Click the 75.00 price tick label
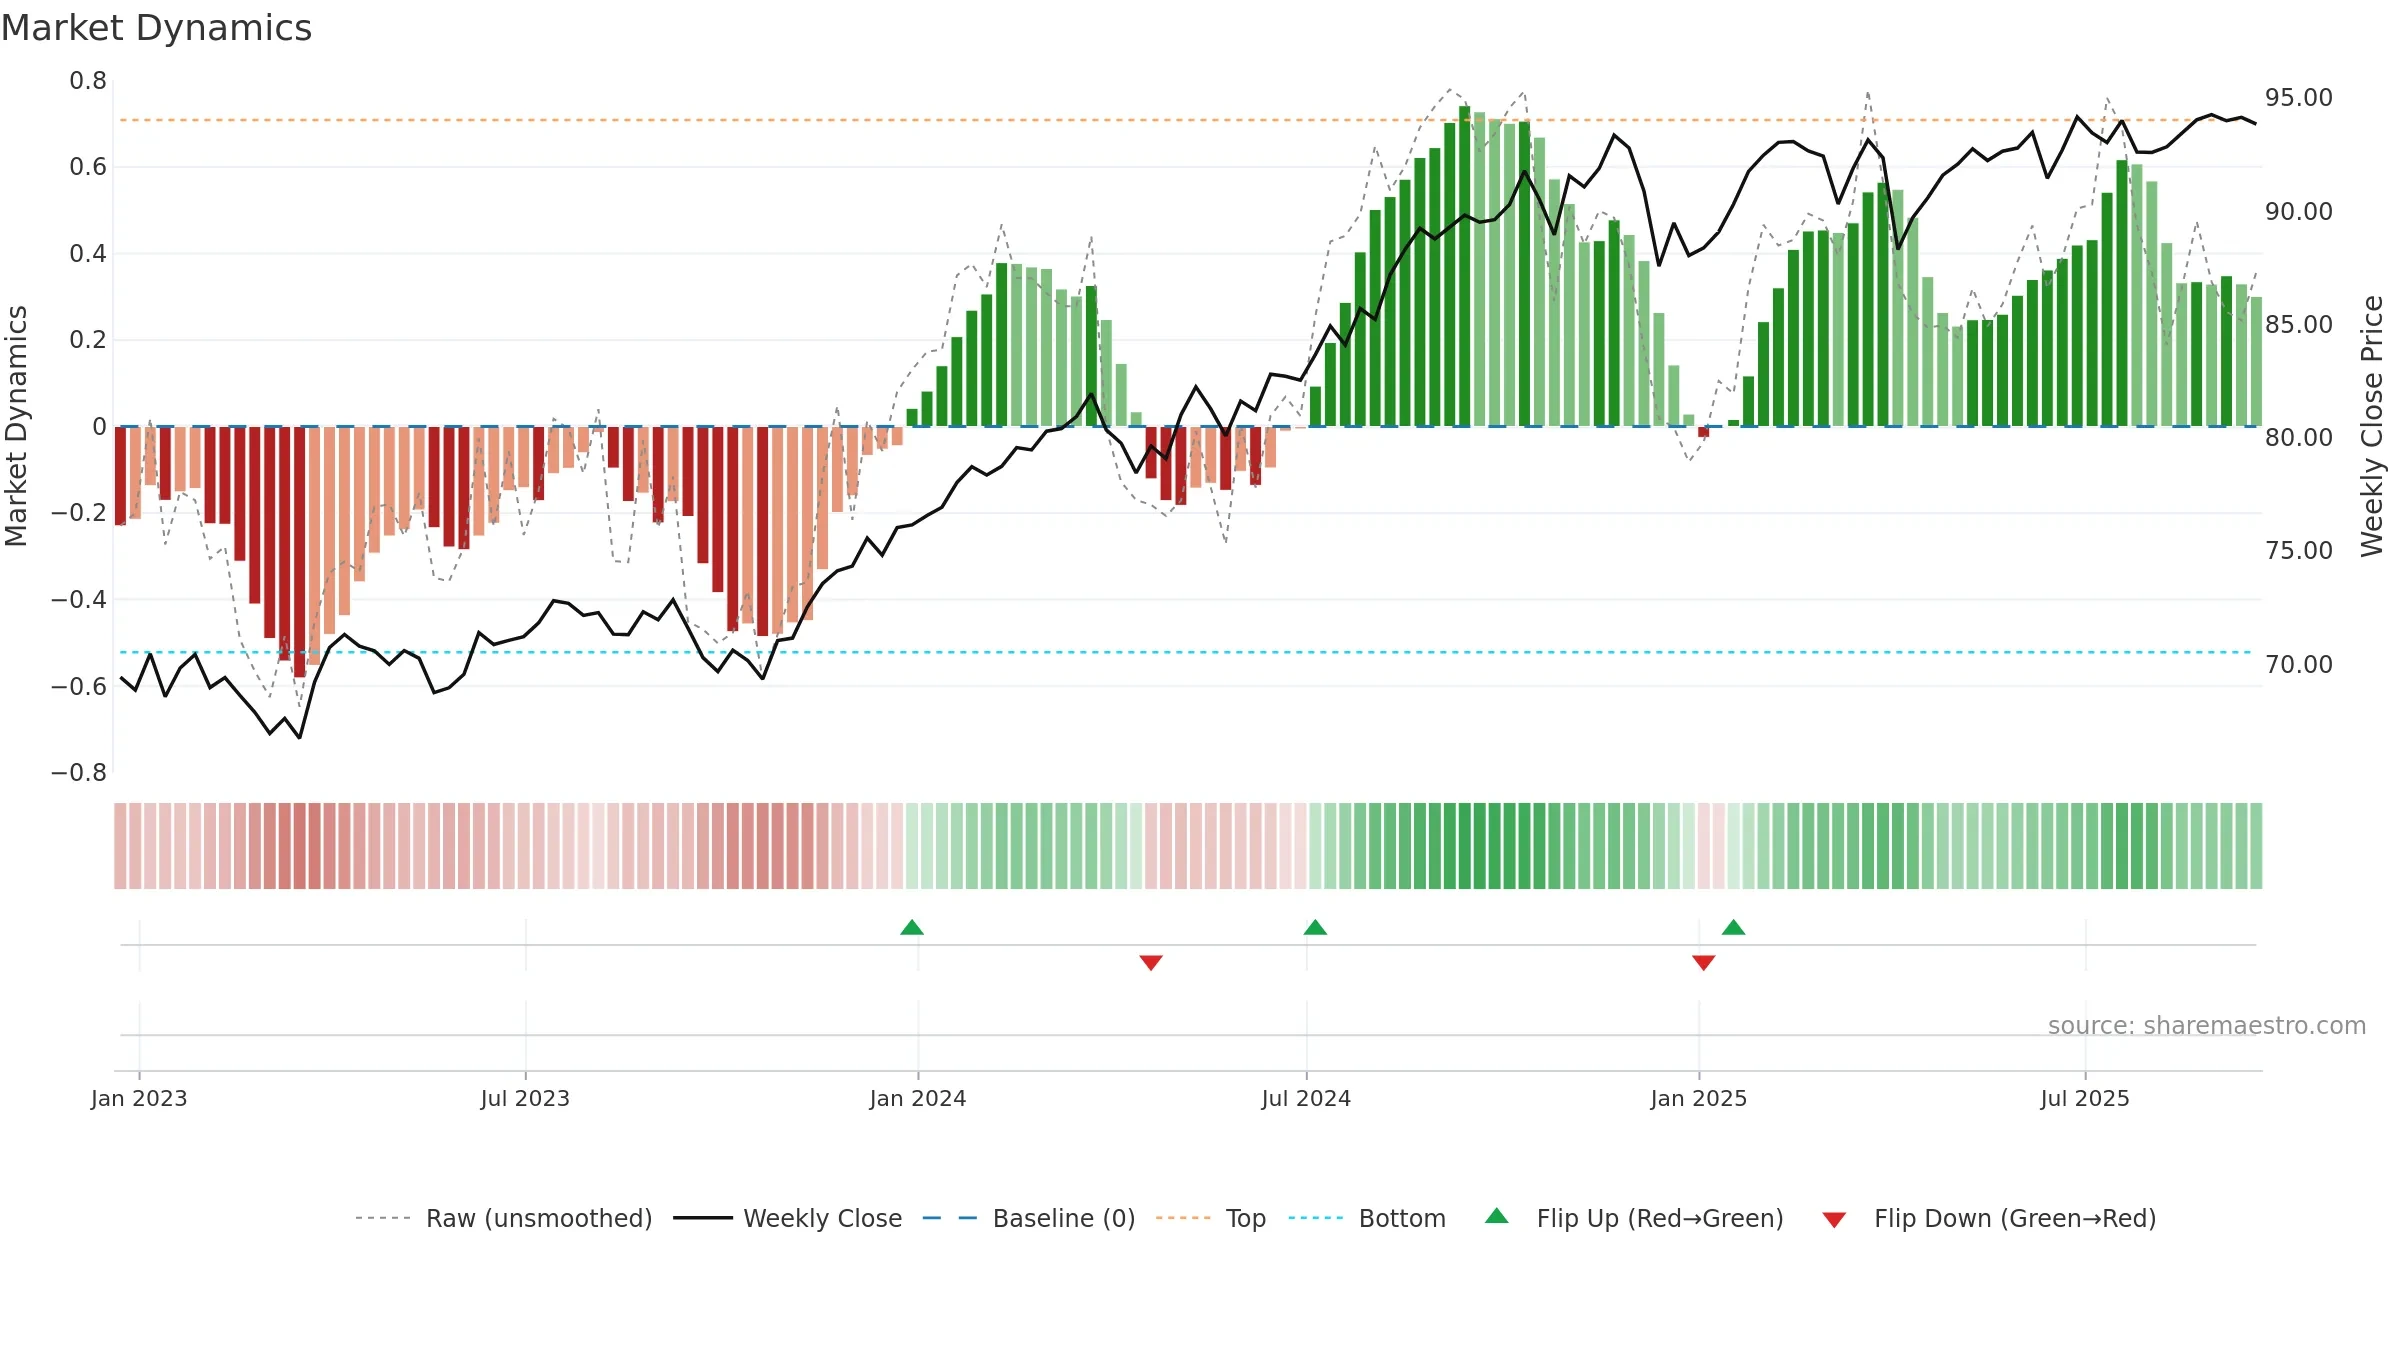The width and height of the screenshot is (2400, 1350). coord(2299,550)
